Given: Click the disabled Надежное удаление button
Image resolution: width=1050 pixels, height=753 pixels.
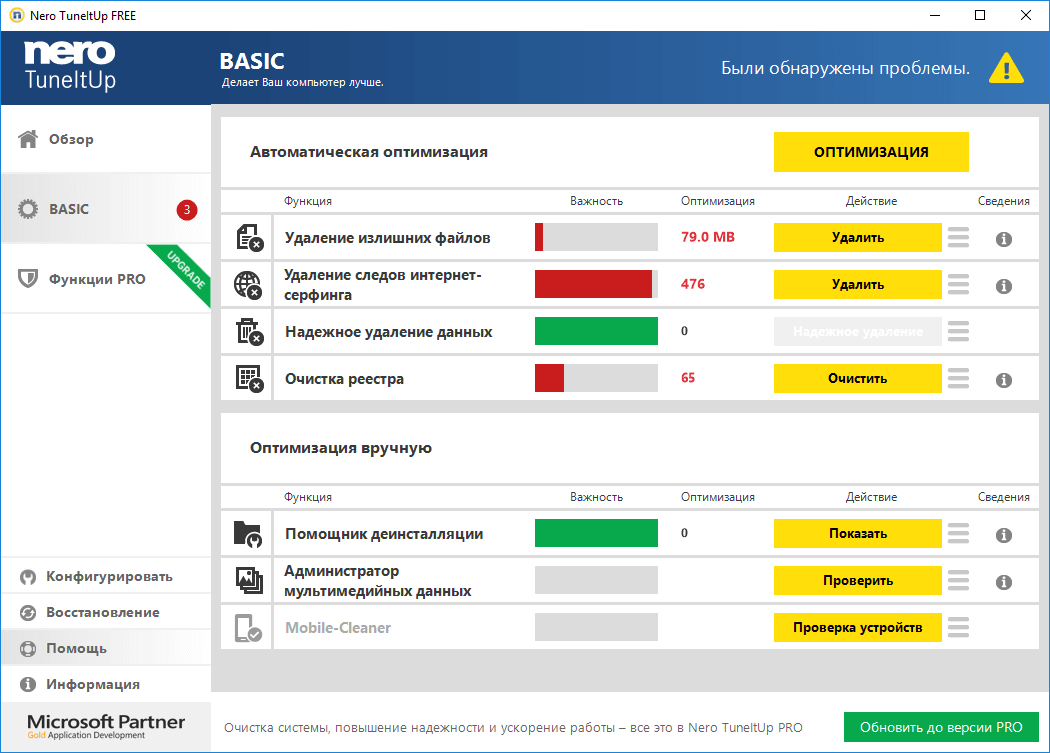Looking at the screenshot, I should point(858,332).
